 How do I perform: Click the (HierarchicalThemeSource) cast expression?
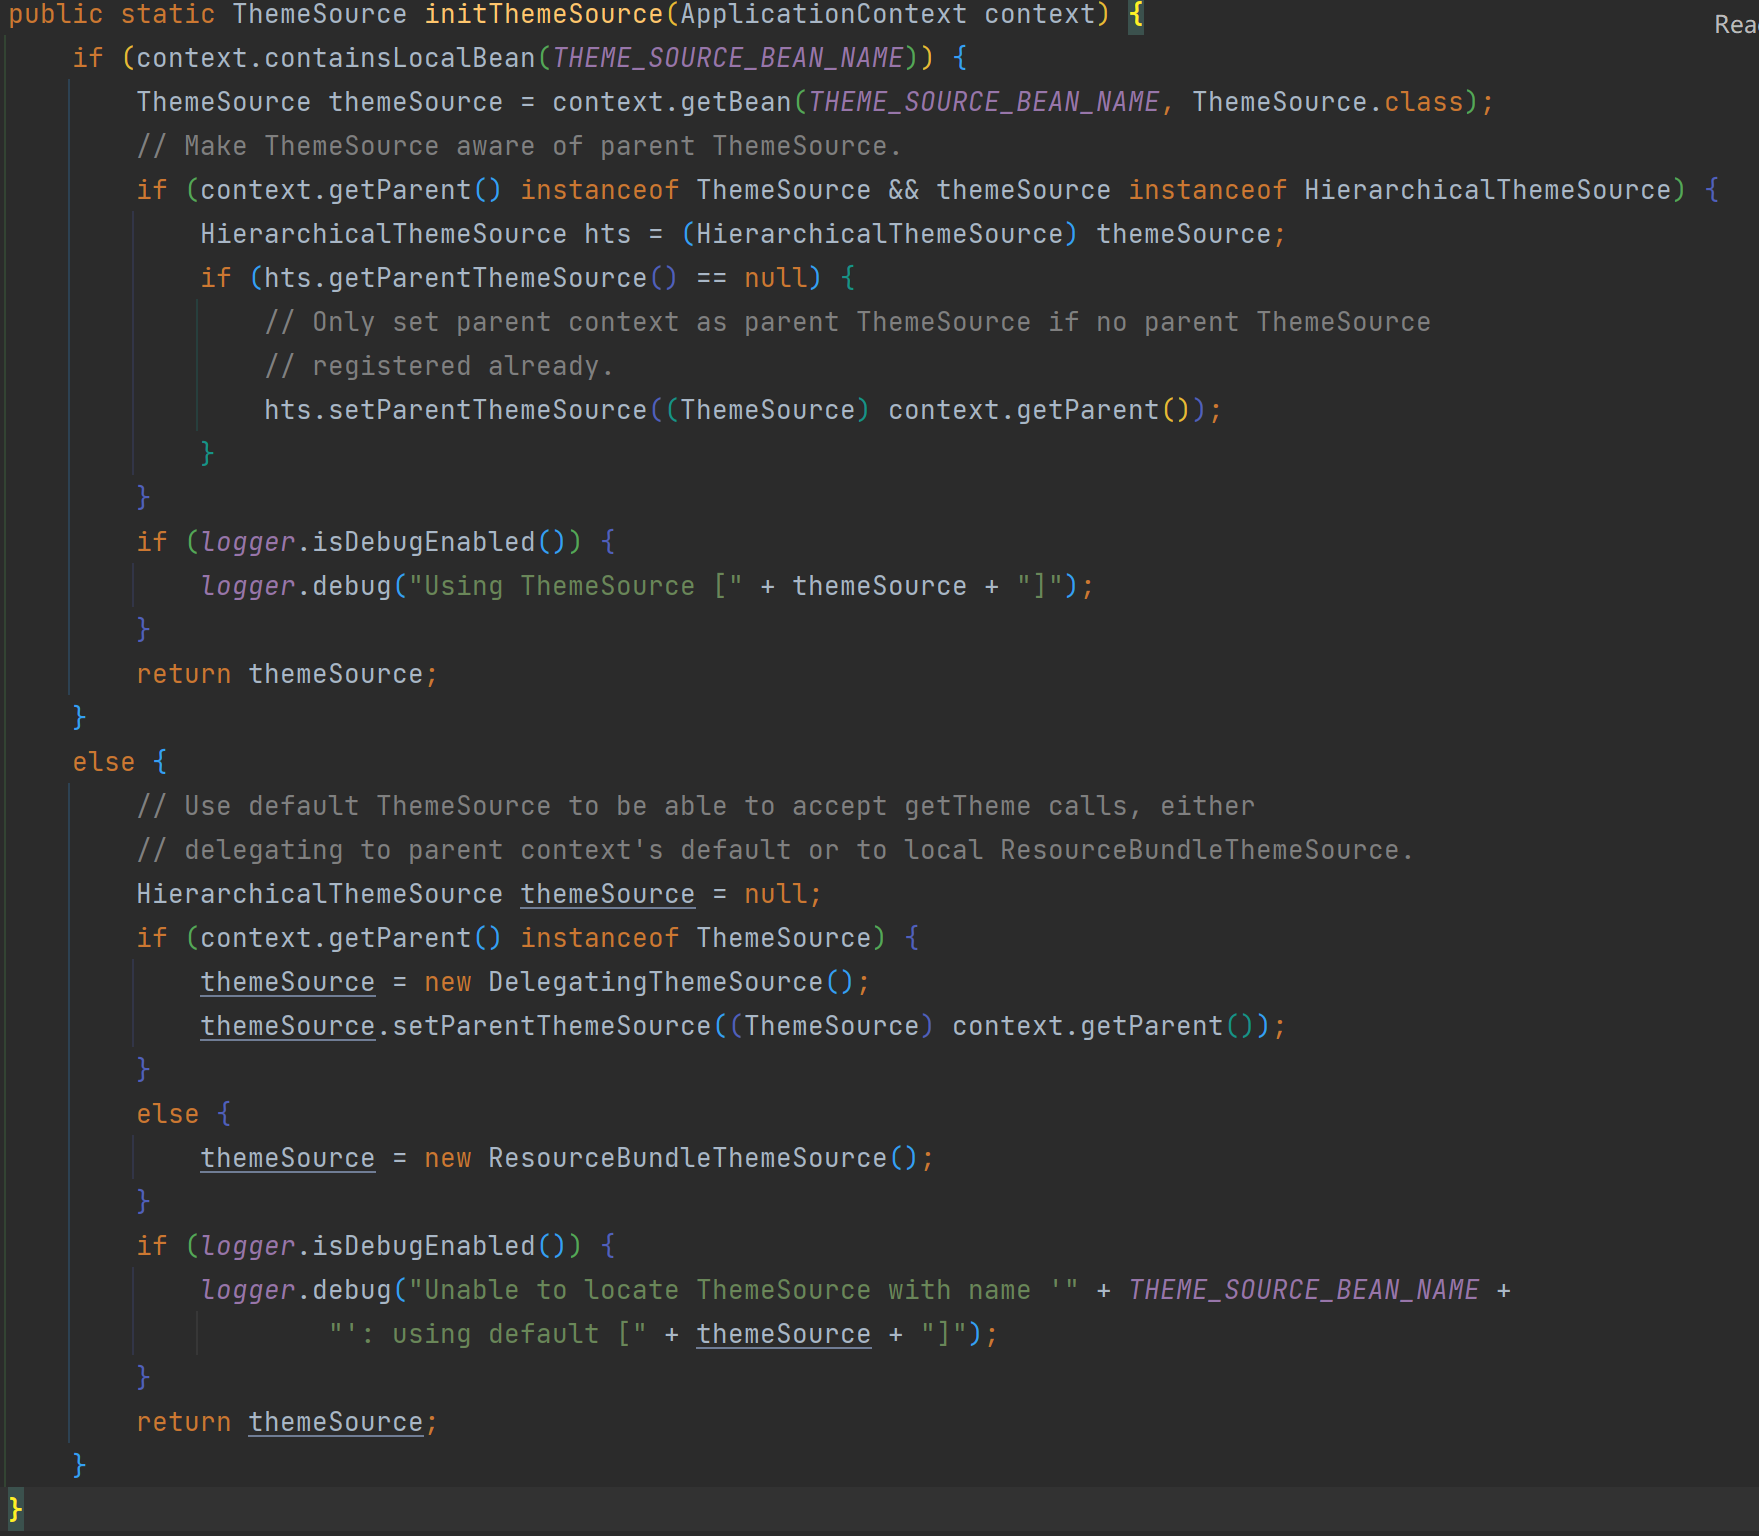(x=880, y=234)
